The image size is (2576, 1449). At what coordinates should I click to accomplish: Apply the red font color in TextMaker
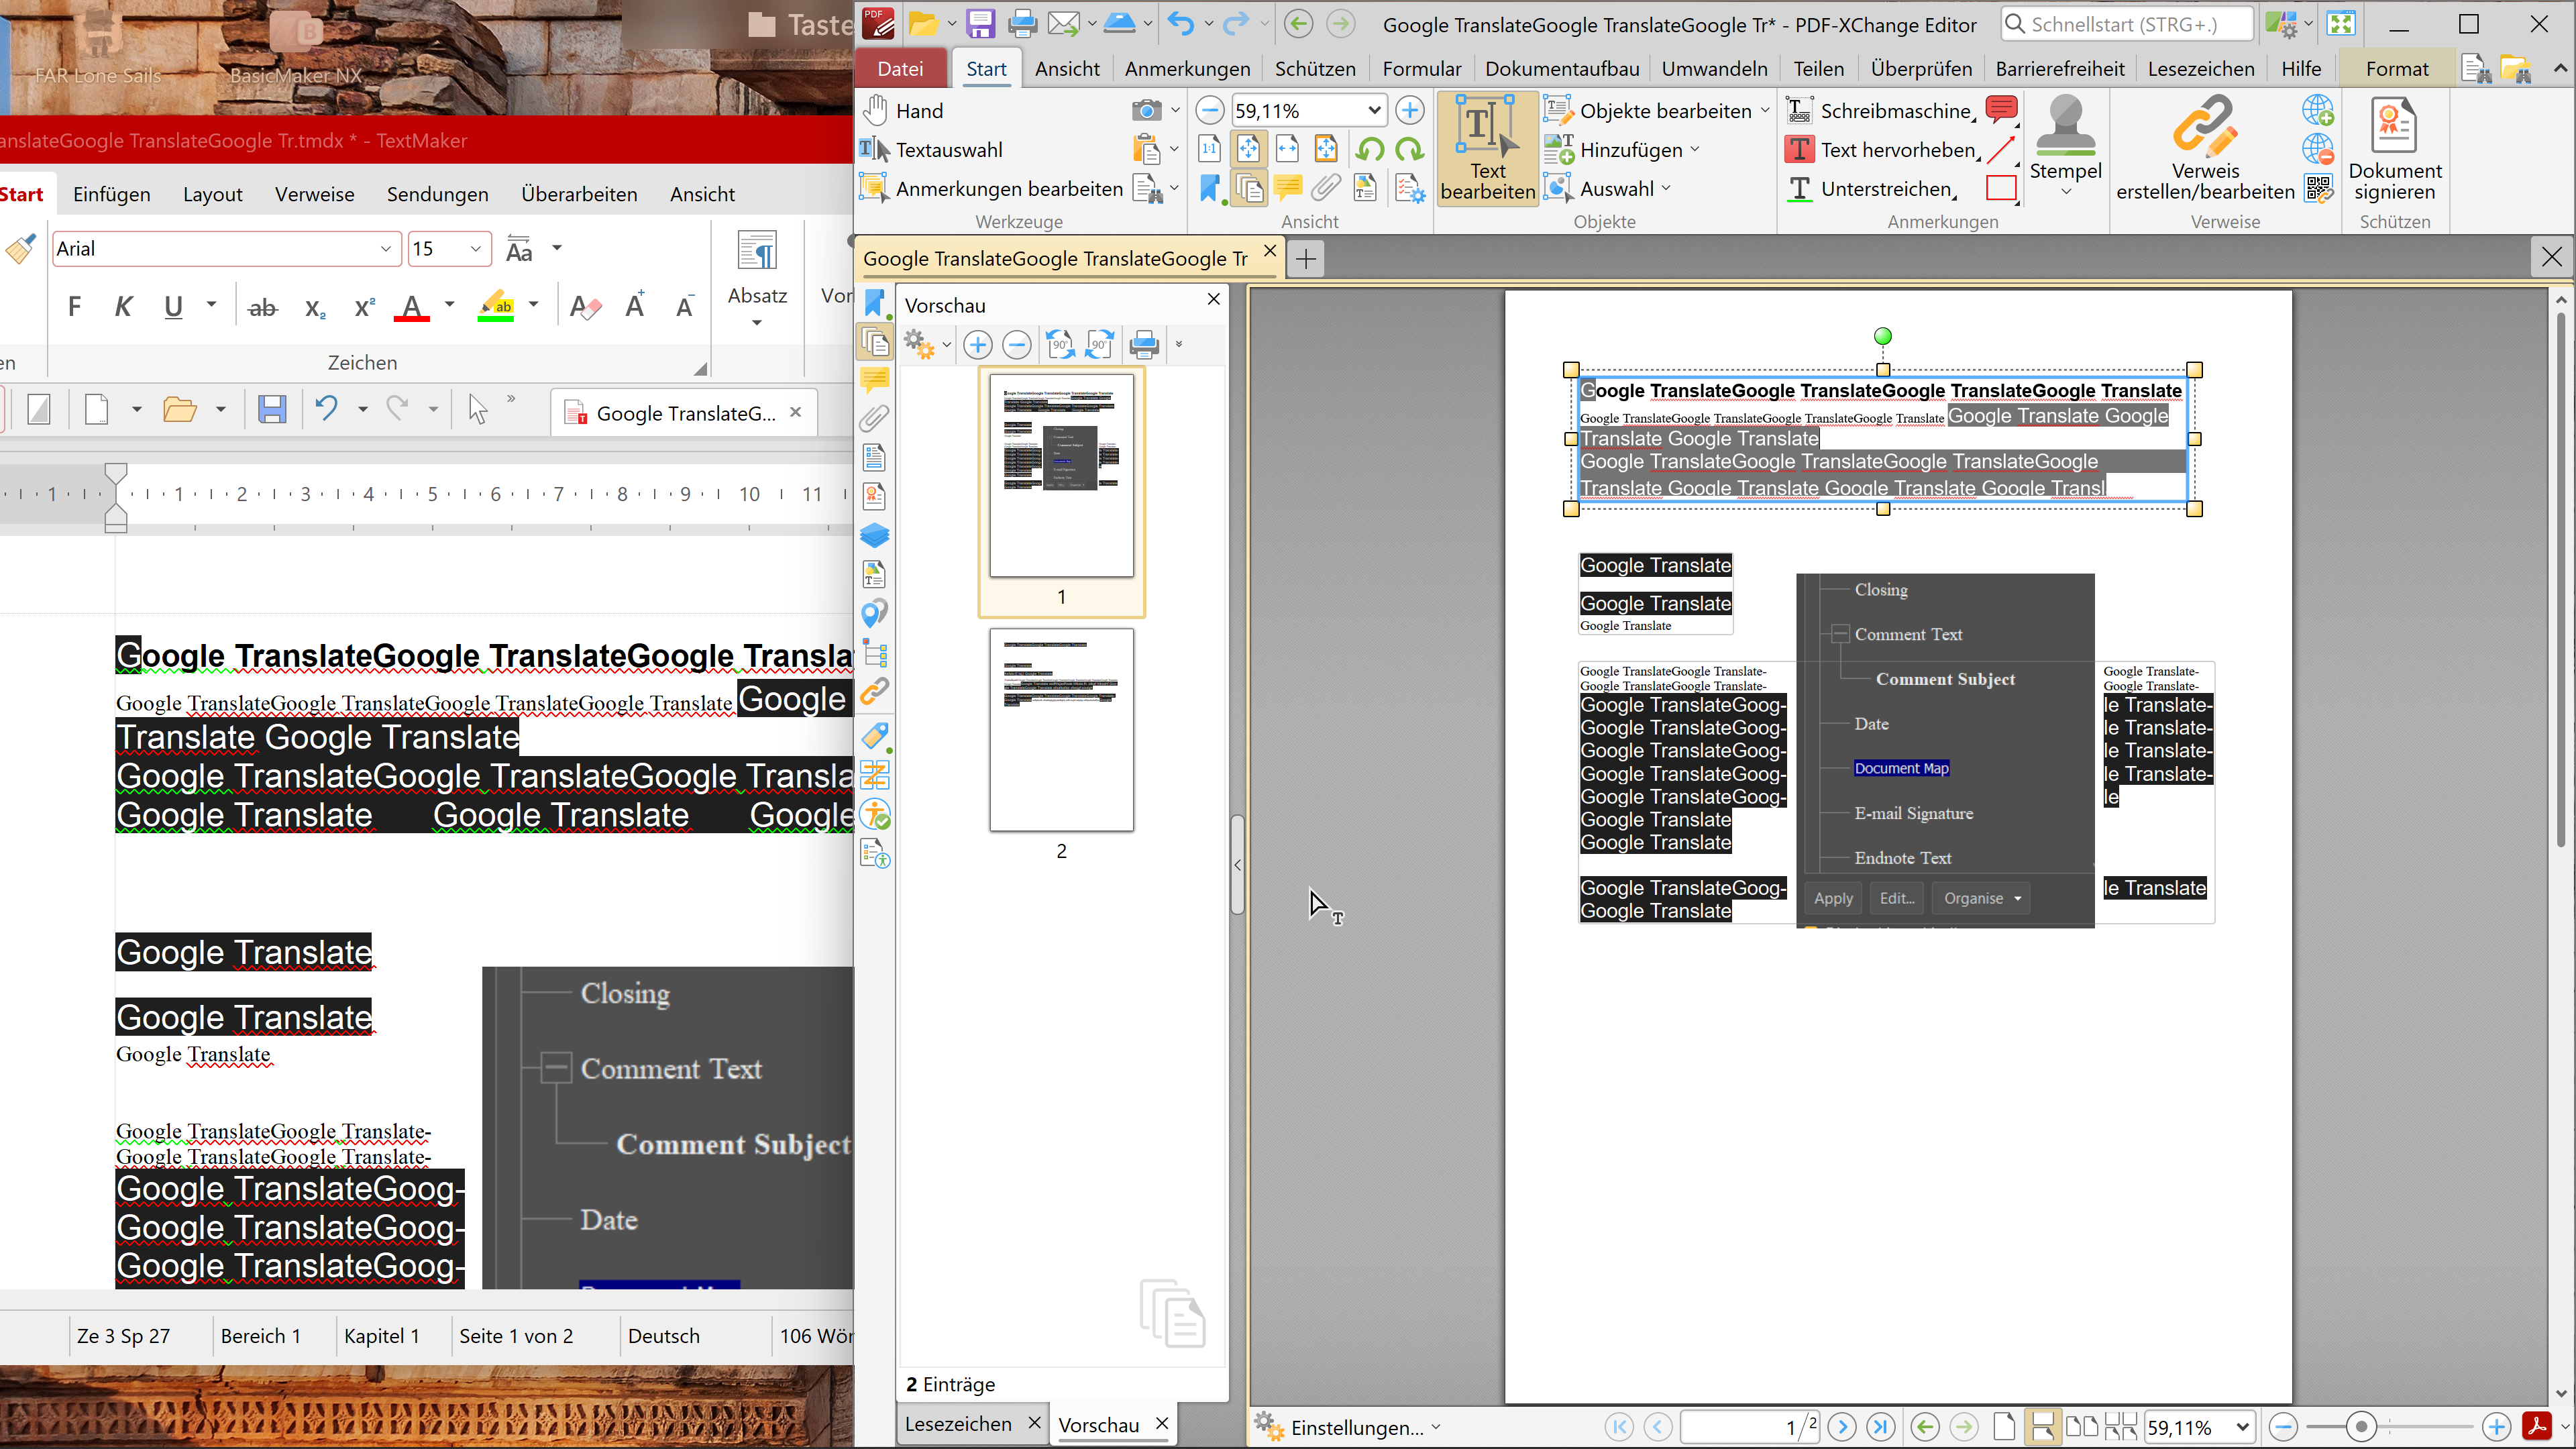click(x=412, y=307)
